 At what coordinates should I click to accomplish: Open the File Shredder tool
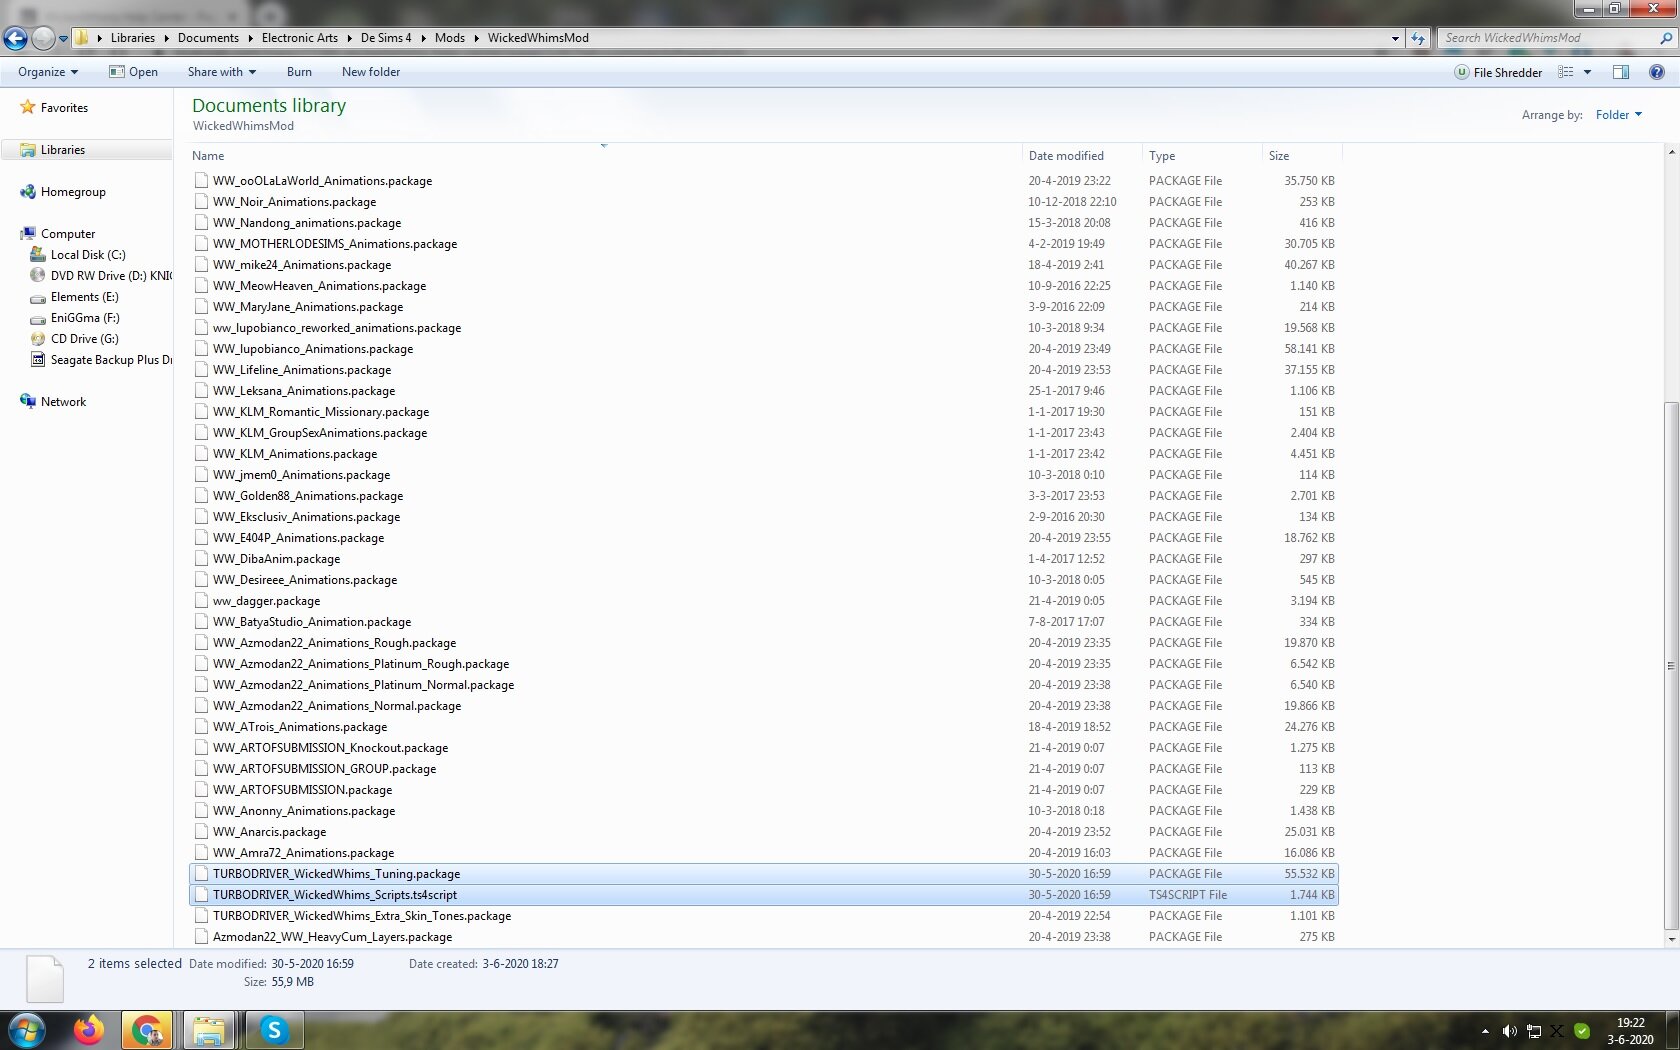(1498, 72)
